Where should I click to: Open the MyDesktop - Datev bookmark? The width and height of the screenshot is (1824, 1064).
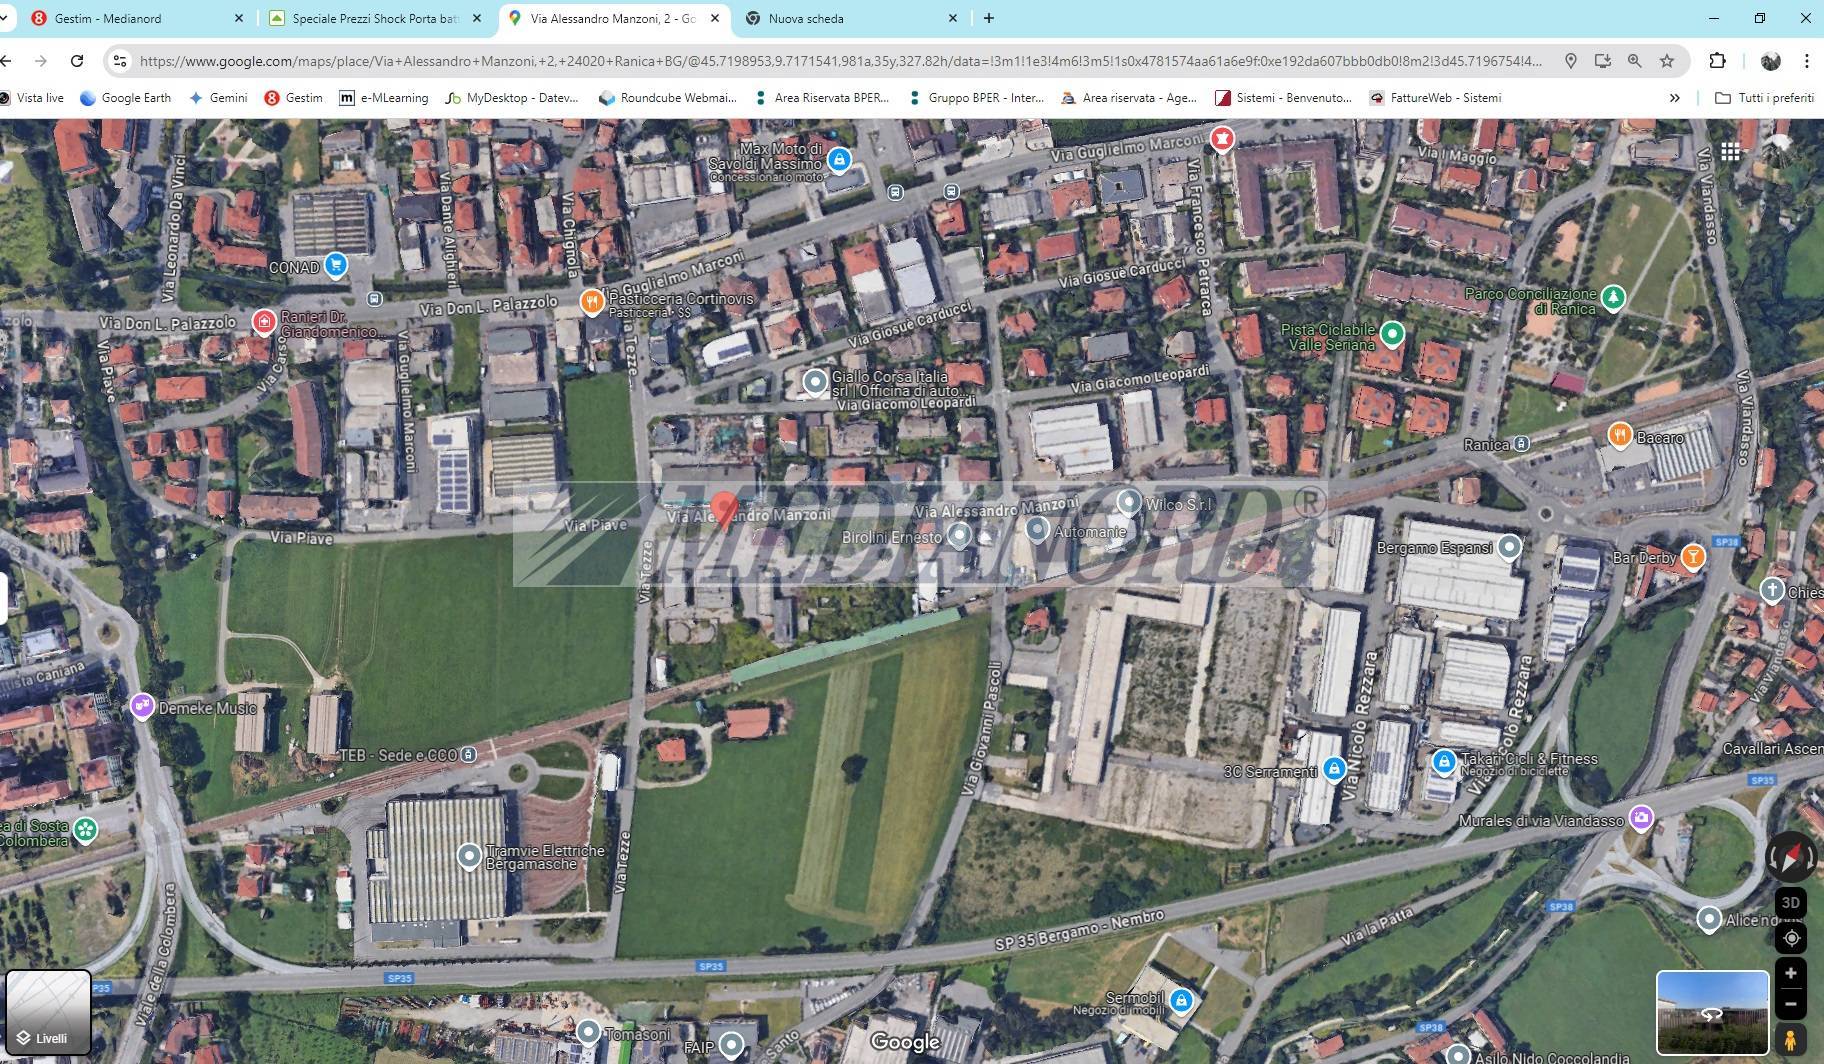pyautogui.click(x=512, y=98)
